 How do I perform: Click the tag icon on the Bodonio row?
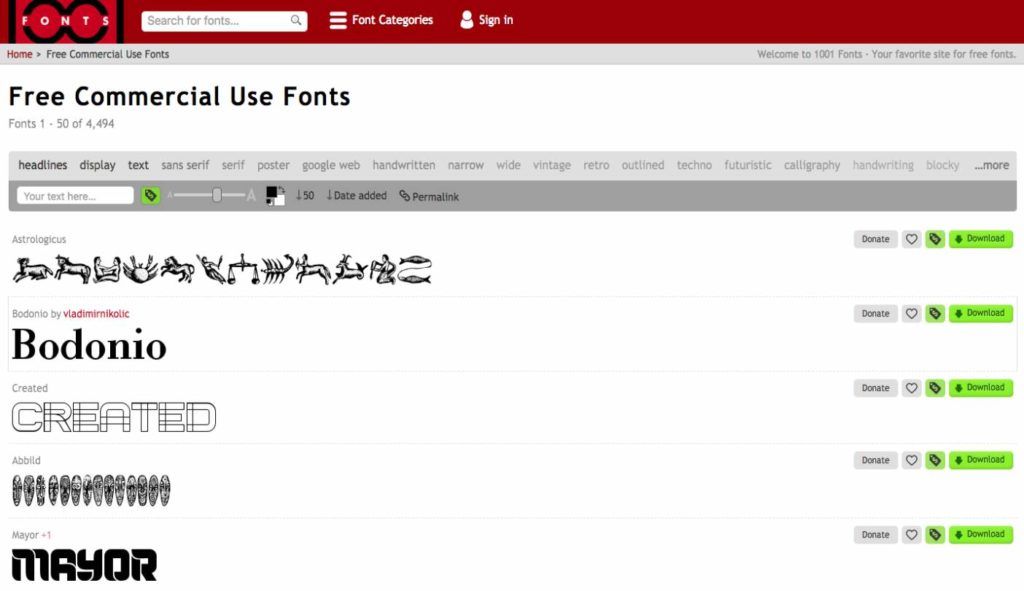(x=935, y=313)
